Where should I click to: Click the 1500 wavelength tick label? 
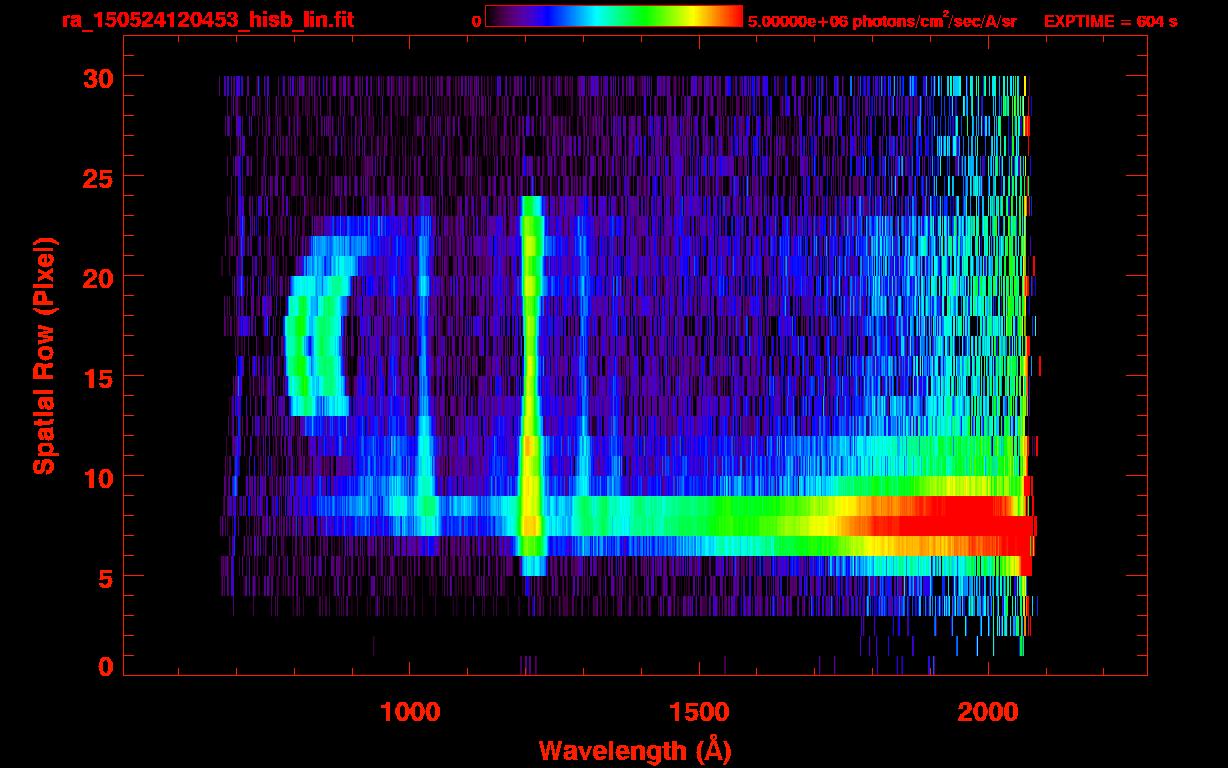tap(699, 712)
